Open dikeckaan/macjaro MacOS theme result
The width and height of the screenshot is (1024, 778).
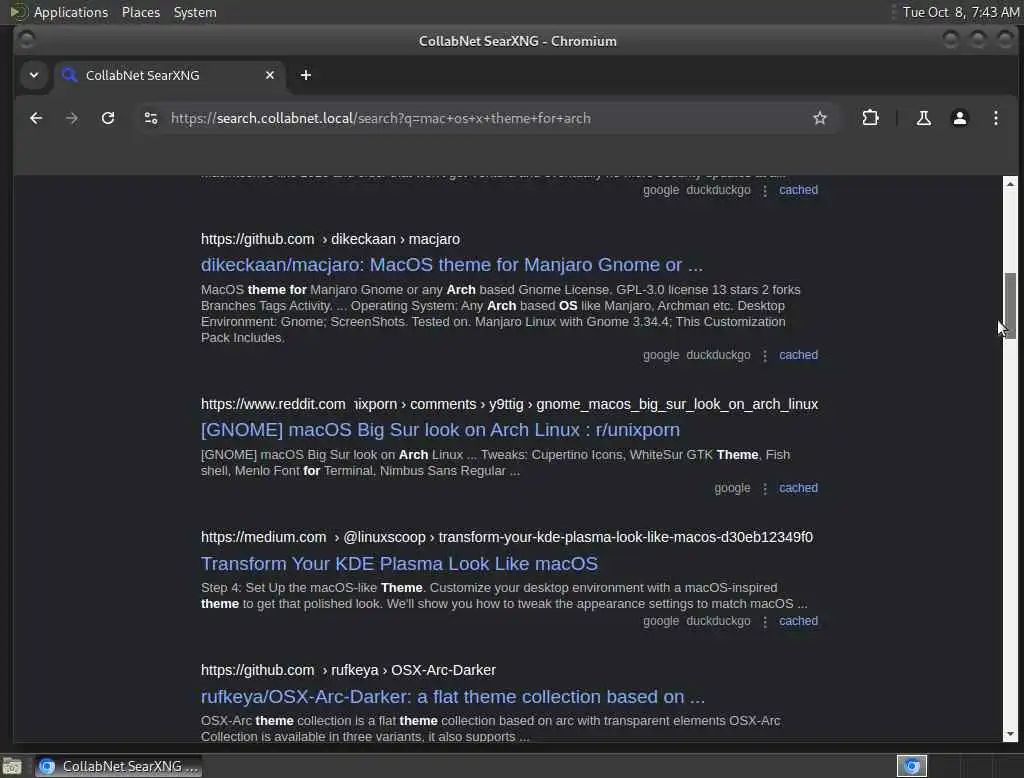452,265
